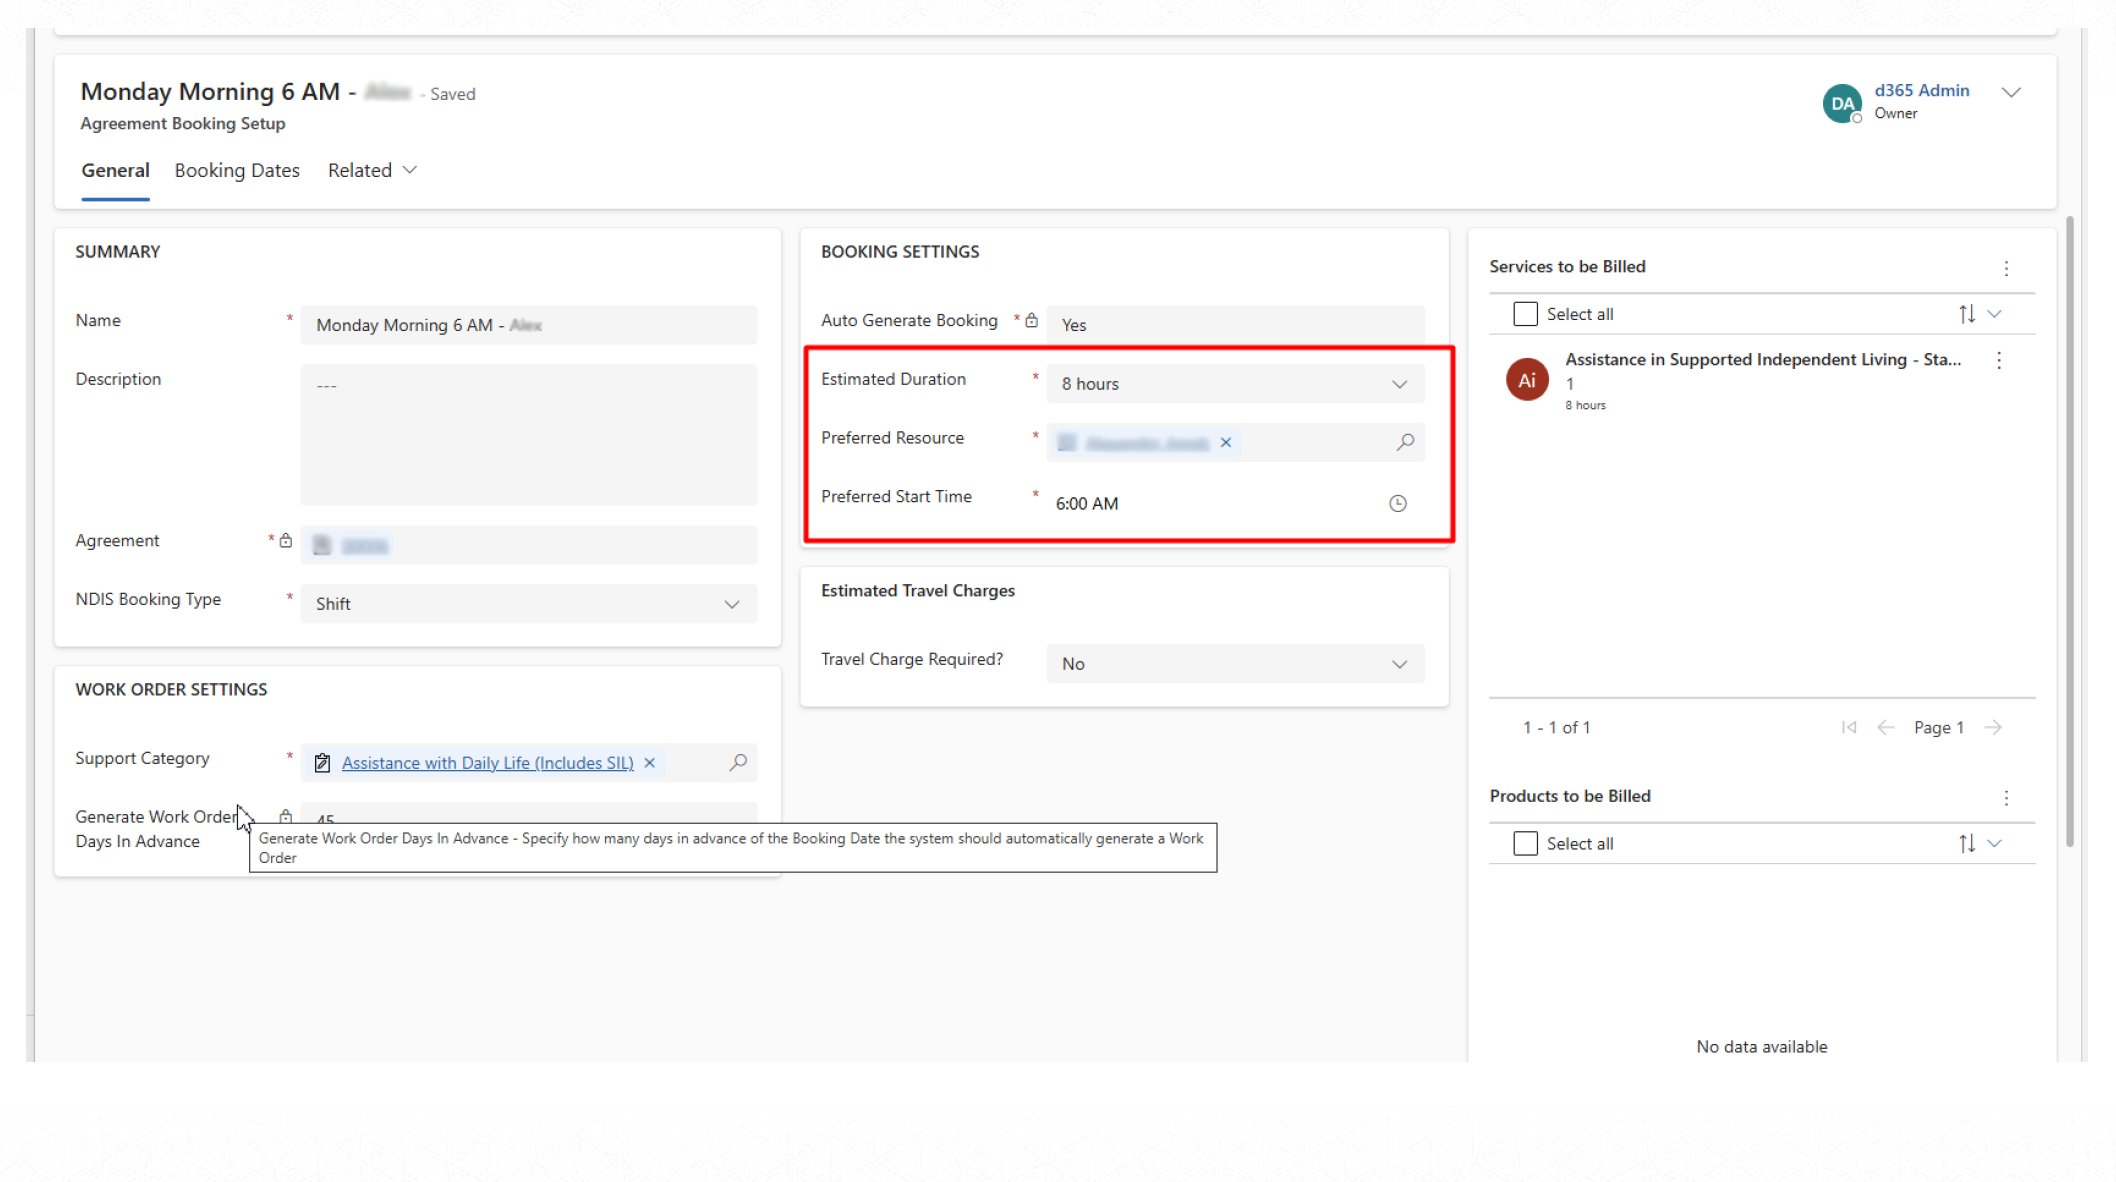Viewport: 2116px width, 1182px height.
Task: Click the Support Category lookup search icon
Action: click(x=738, y=762)
